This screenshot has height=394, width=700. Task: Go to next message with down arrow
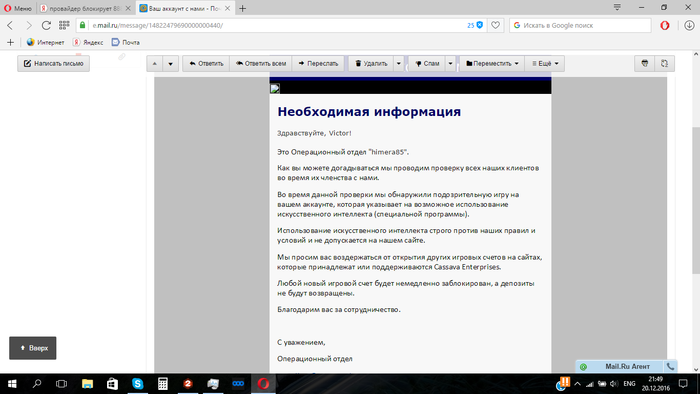pos(171,63)
